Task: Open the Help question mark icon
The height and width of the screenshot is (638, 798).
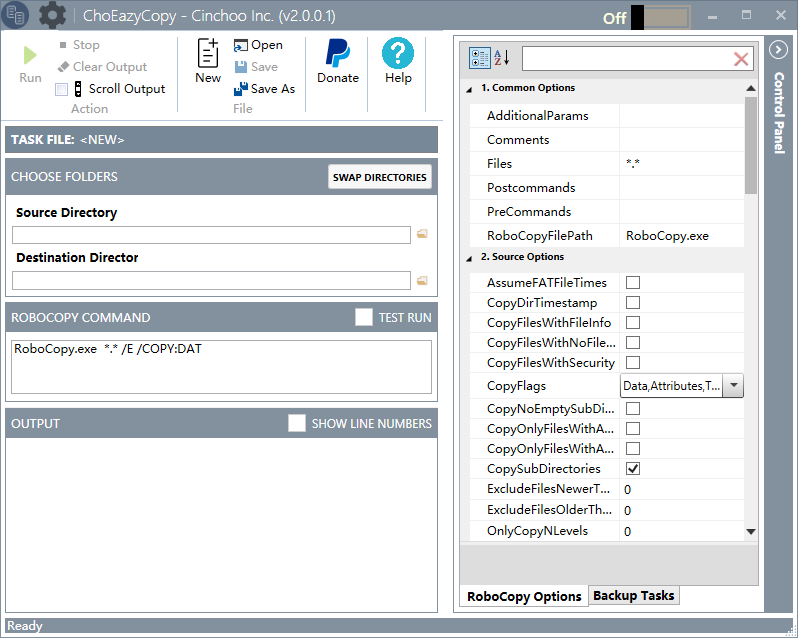Action: [x=398, y=53]
